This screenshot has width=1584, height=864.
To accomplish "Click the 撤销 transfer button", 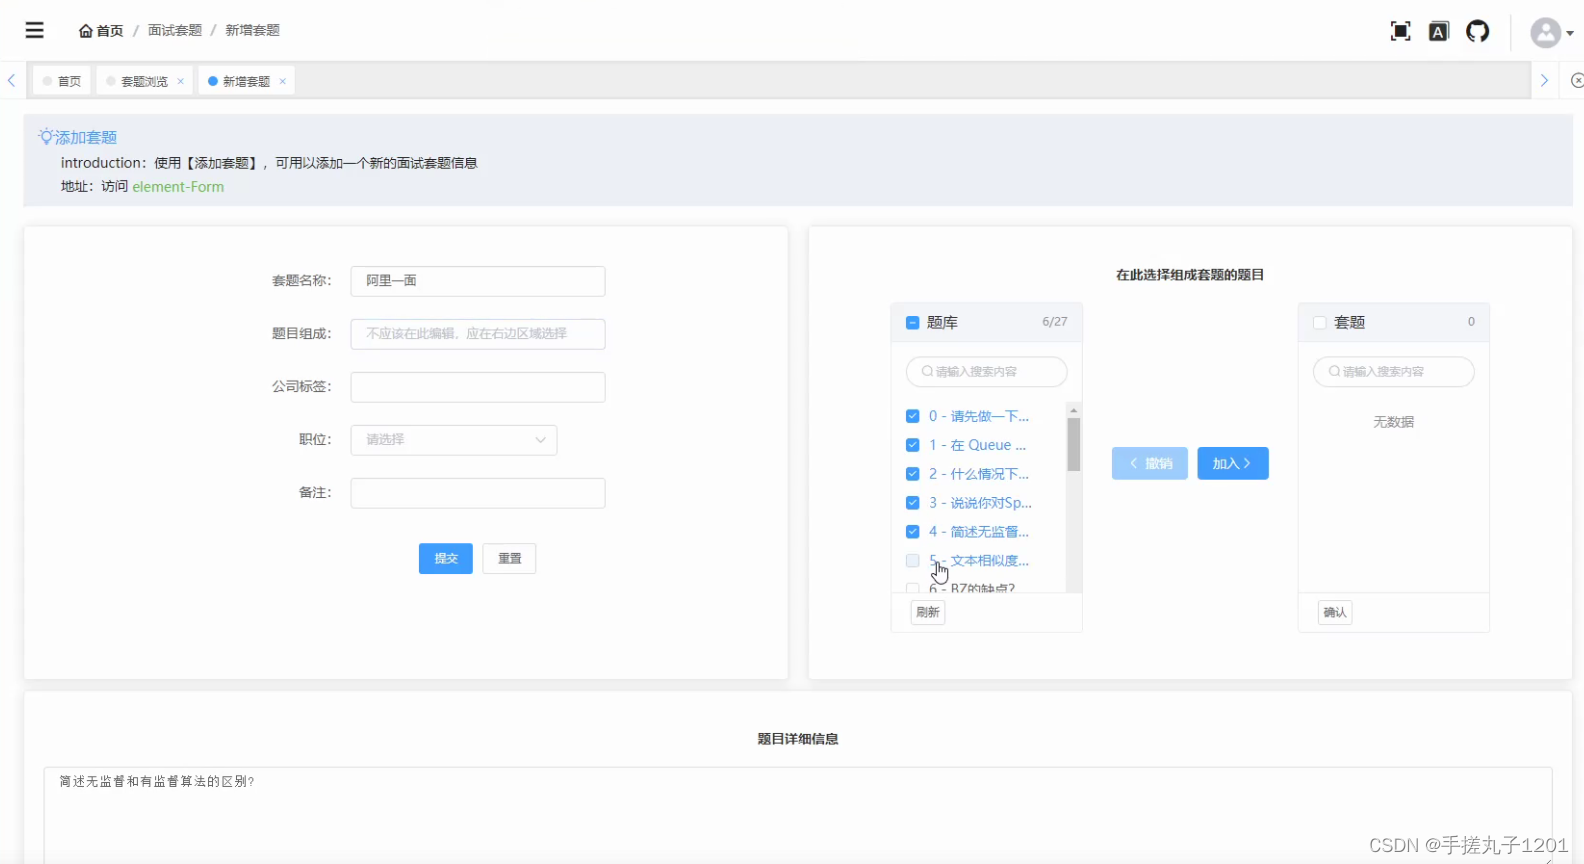I will tap(1150, 463).
